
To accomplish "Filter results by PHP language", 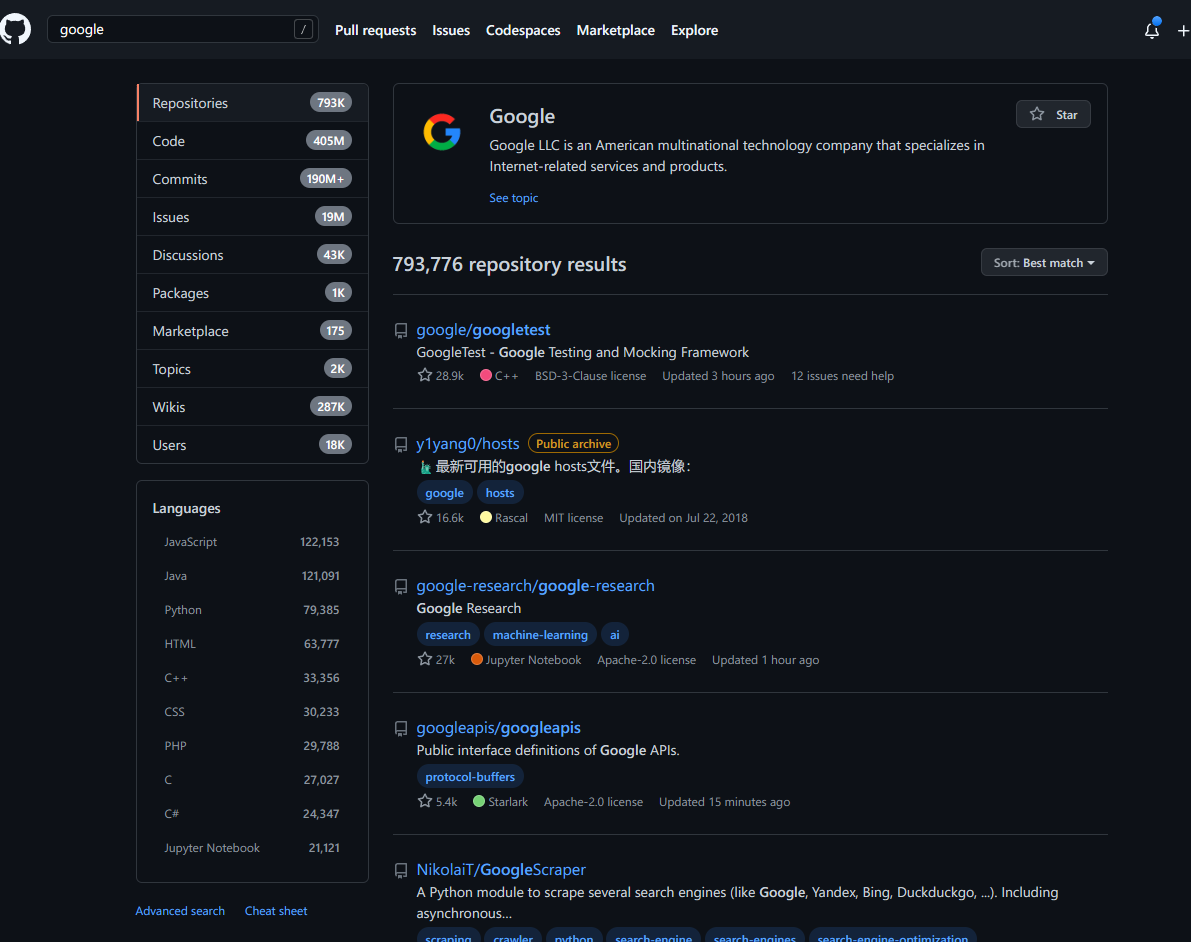I will coord(252,746).
